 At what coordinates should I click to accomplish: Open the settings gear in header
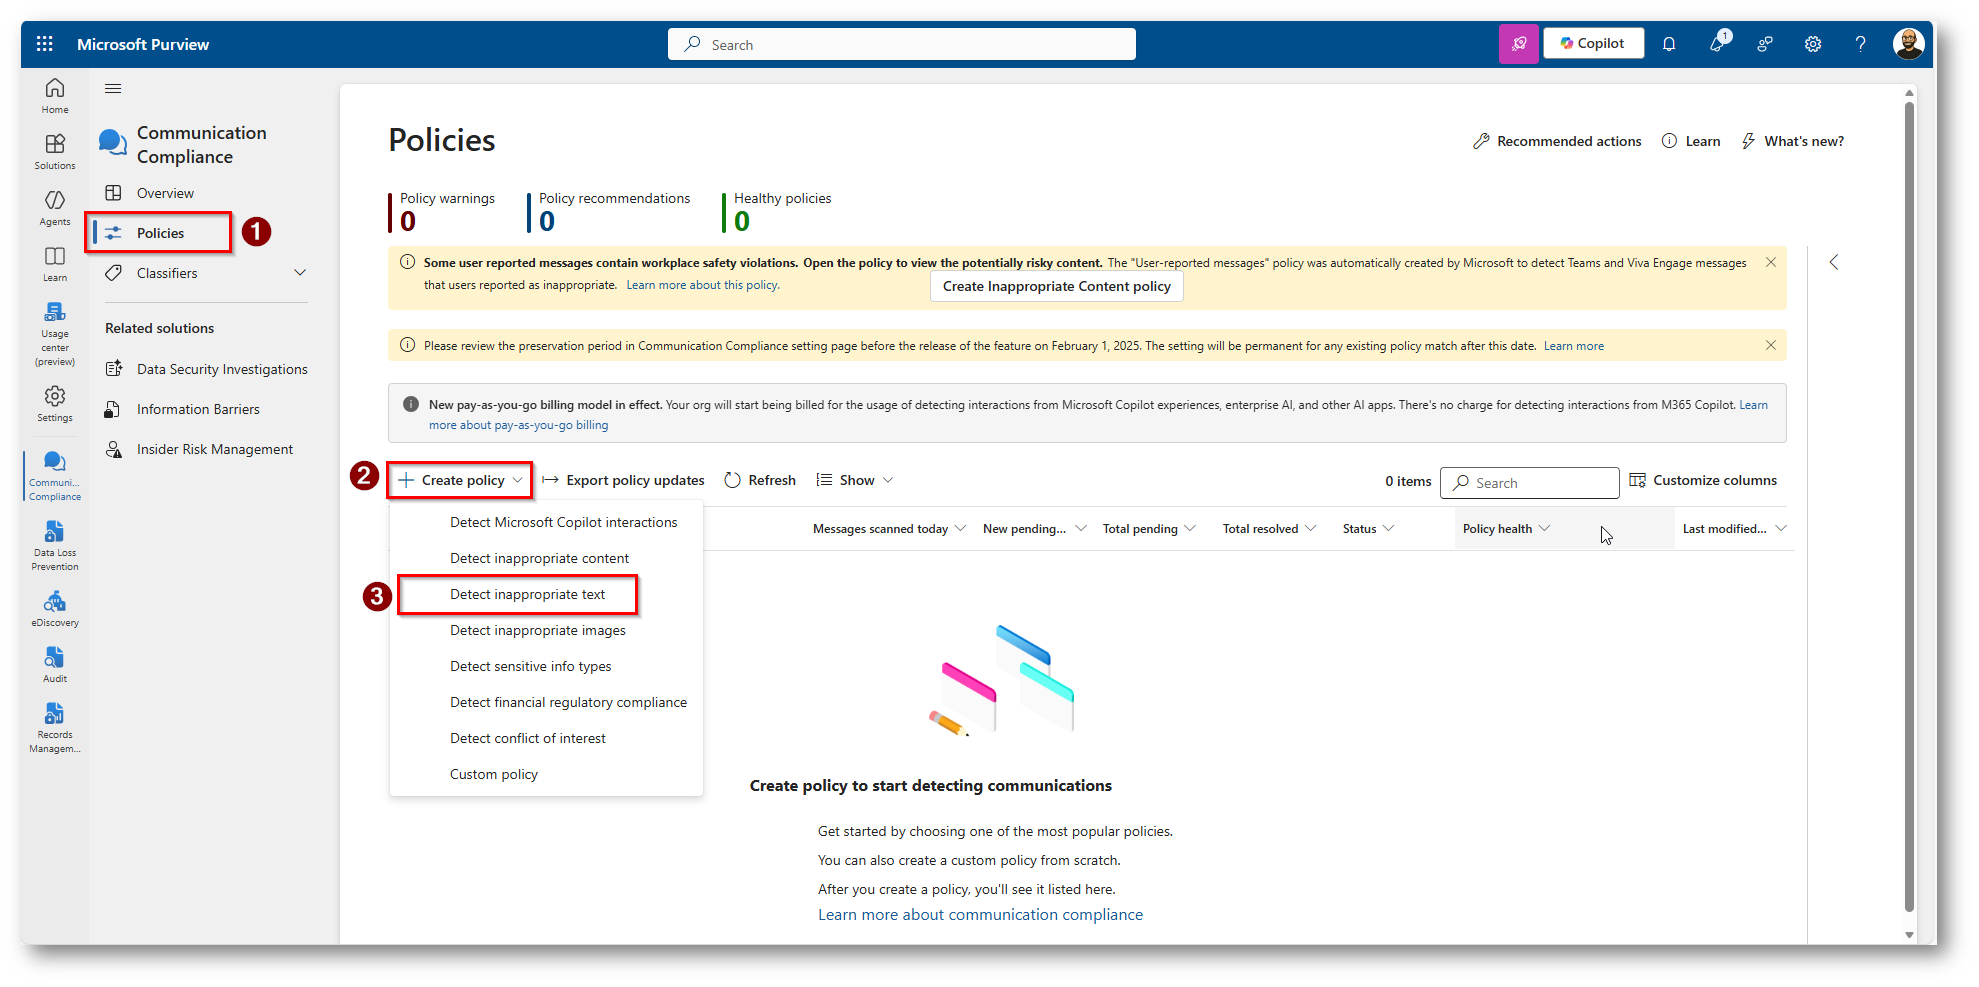click(1813, 44)
